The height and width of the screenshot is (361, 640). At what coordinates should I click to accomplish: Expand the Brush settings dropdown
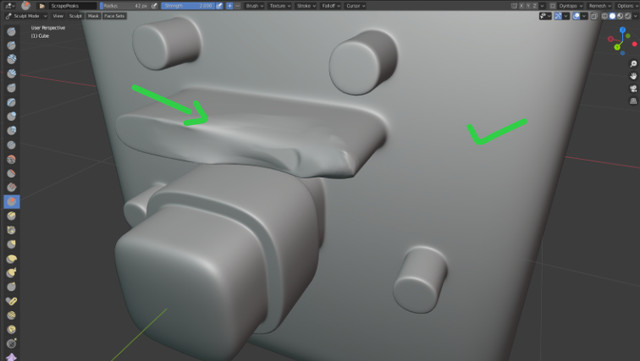click(x=254, y=6)
